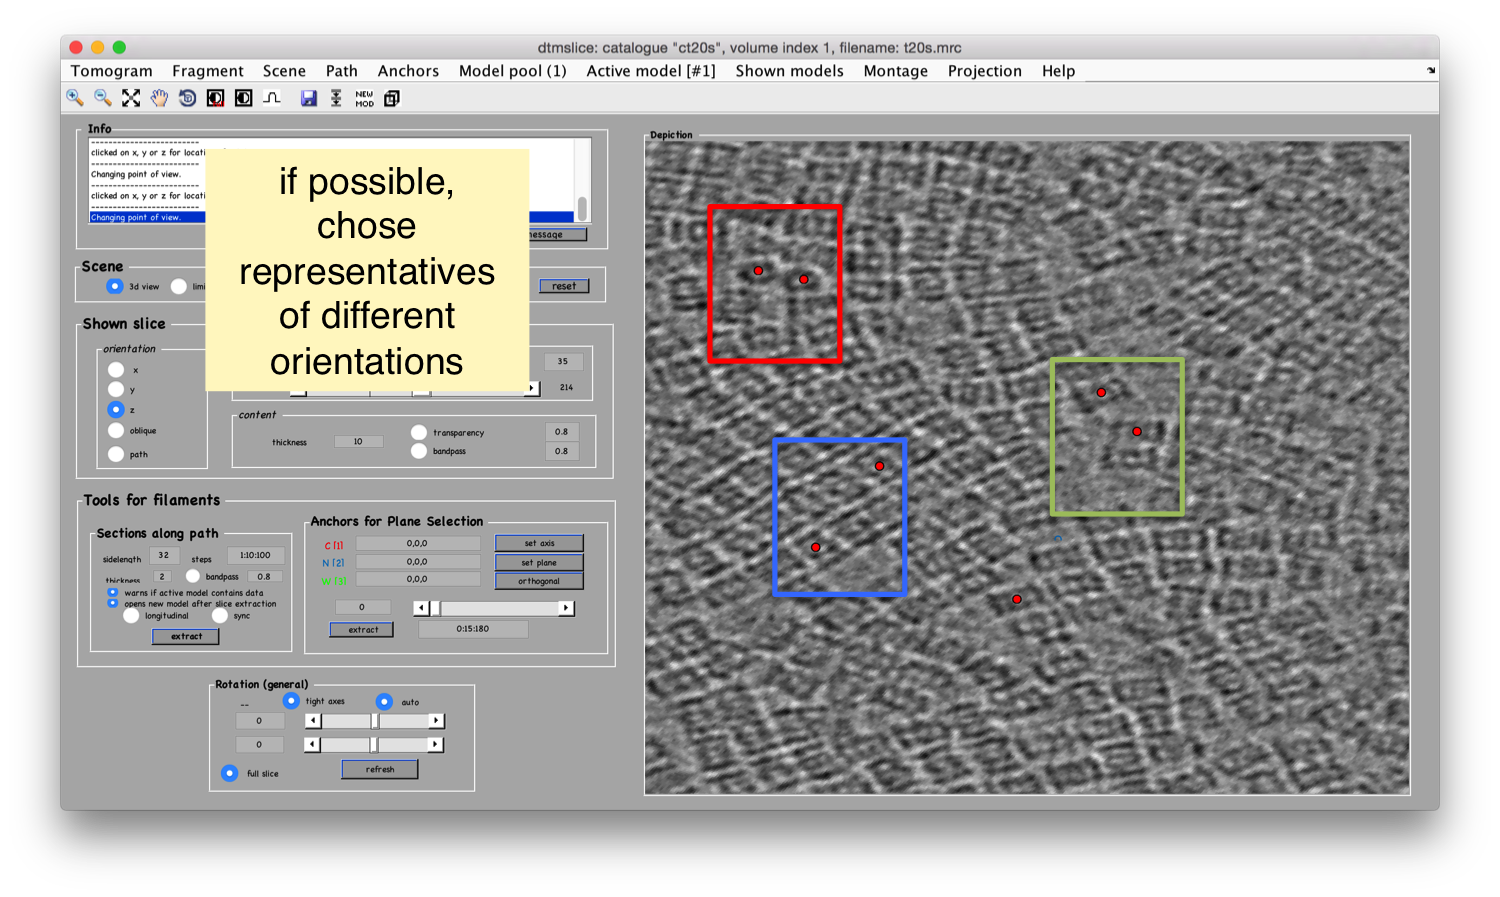Select the zoom out magnifier tool

pyautogui.click(x=103, y=98)
